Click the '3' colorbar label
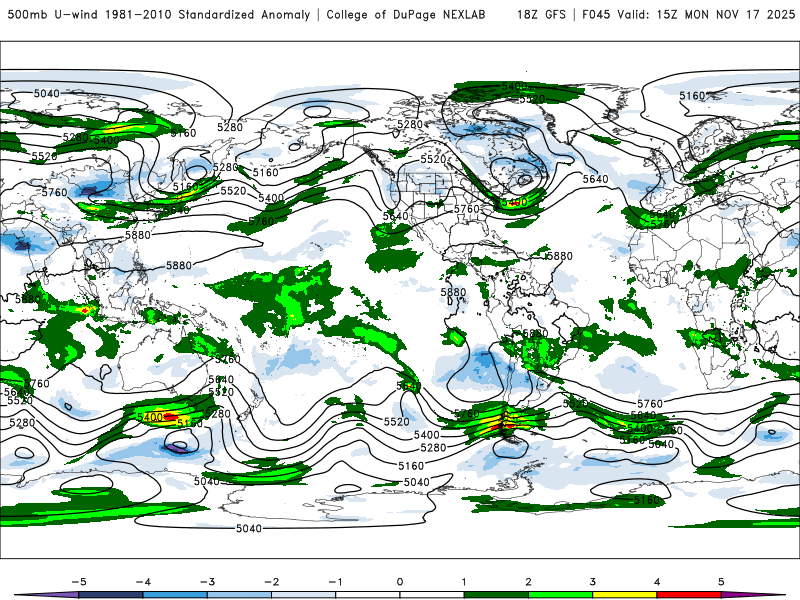Image resolution: width=800 pixels, height=600 pixels. pos(593,582)
